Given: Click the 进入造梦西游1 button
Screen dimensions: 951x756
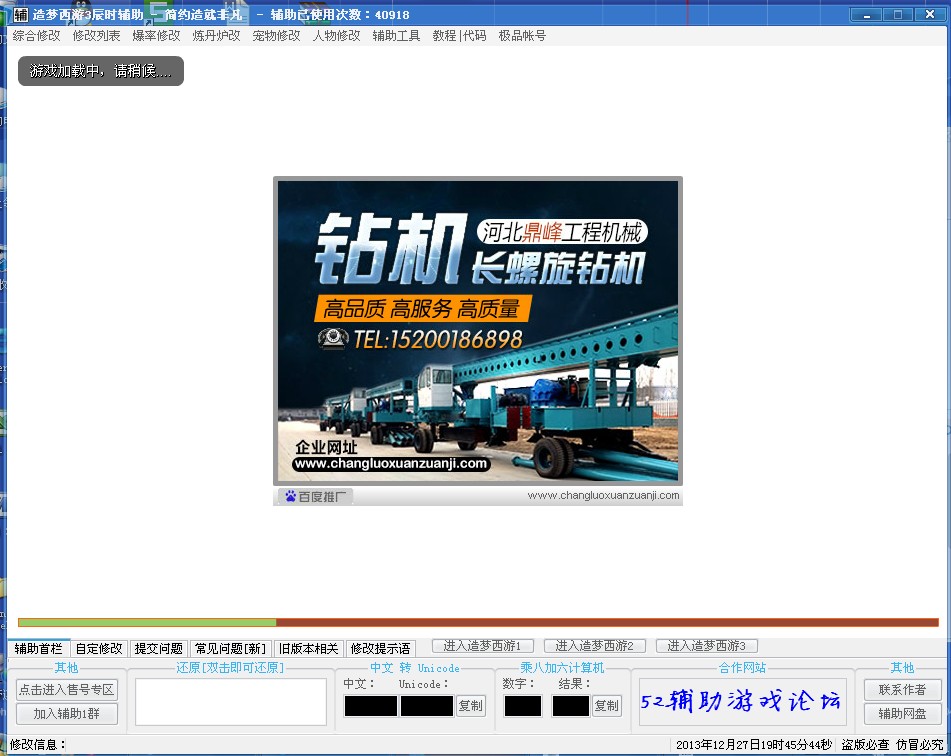Looking at the screenshot, I should [483, 646].
